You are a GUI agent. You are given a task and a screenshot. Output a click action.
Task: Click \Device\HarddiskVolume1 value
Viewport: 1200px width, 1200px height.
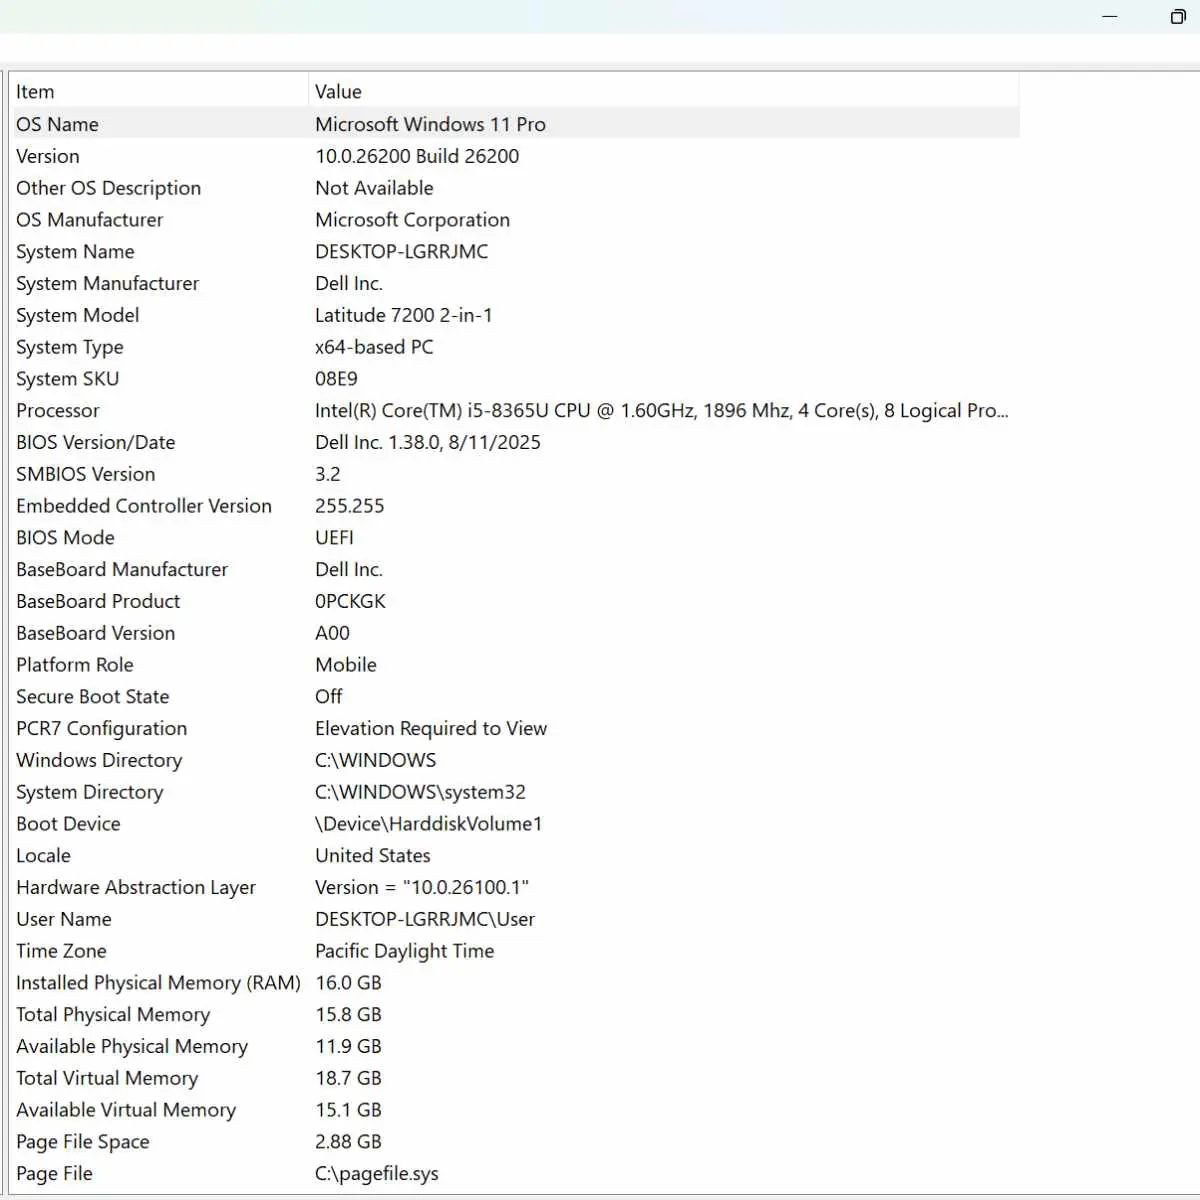point(428,824)
